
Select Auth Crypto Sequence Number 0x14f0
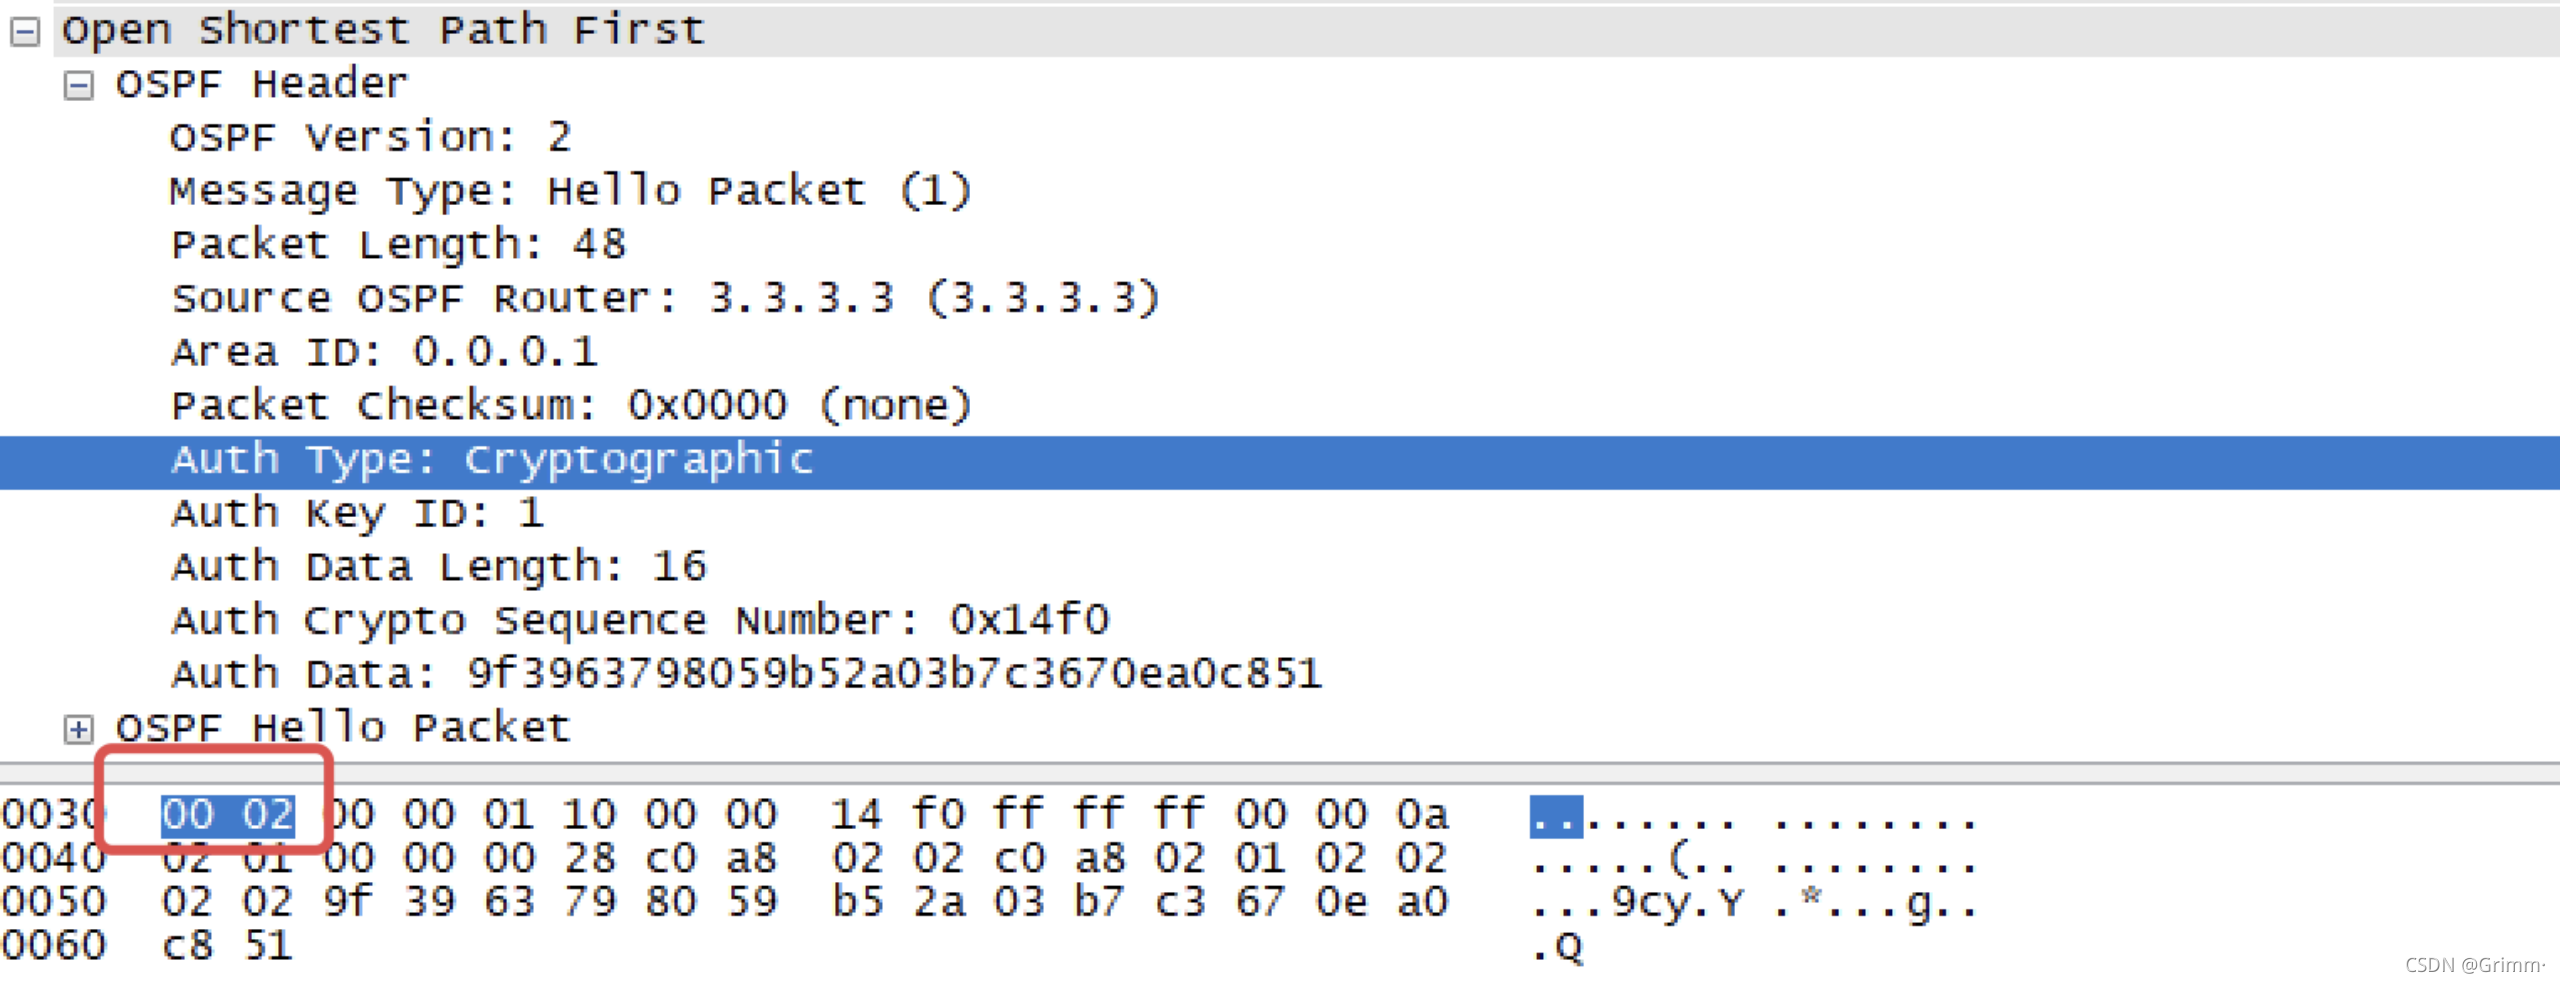pyautogui.click(x=640, y=621)
